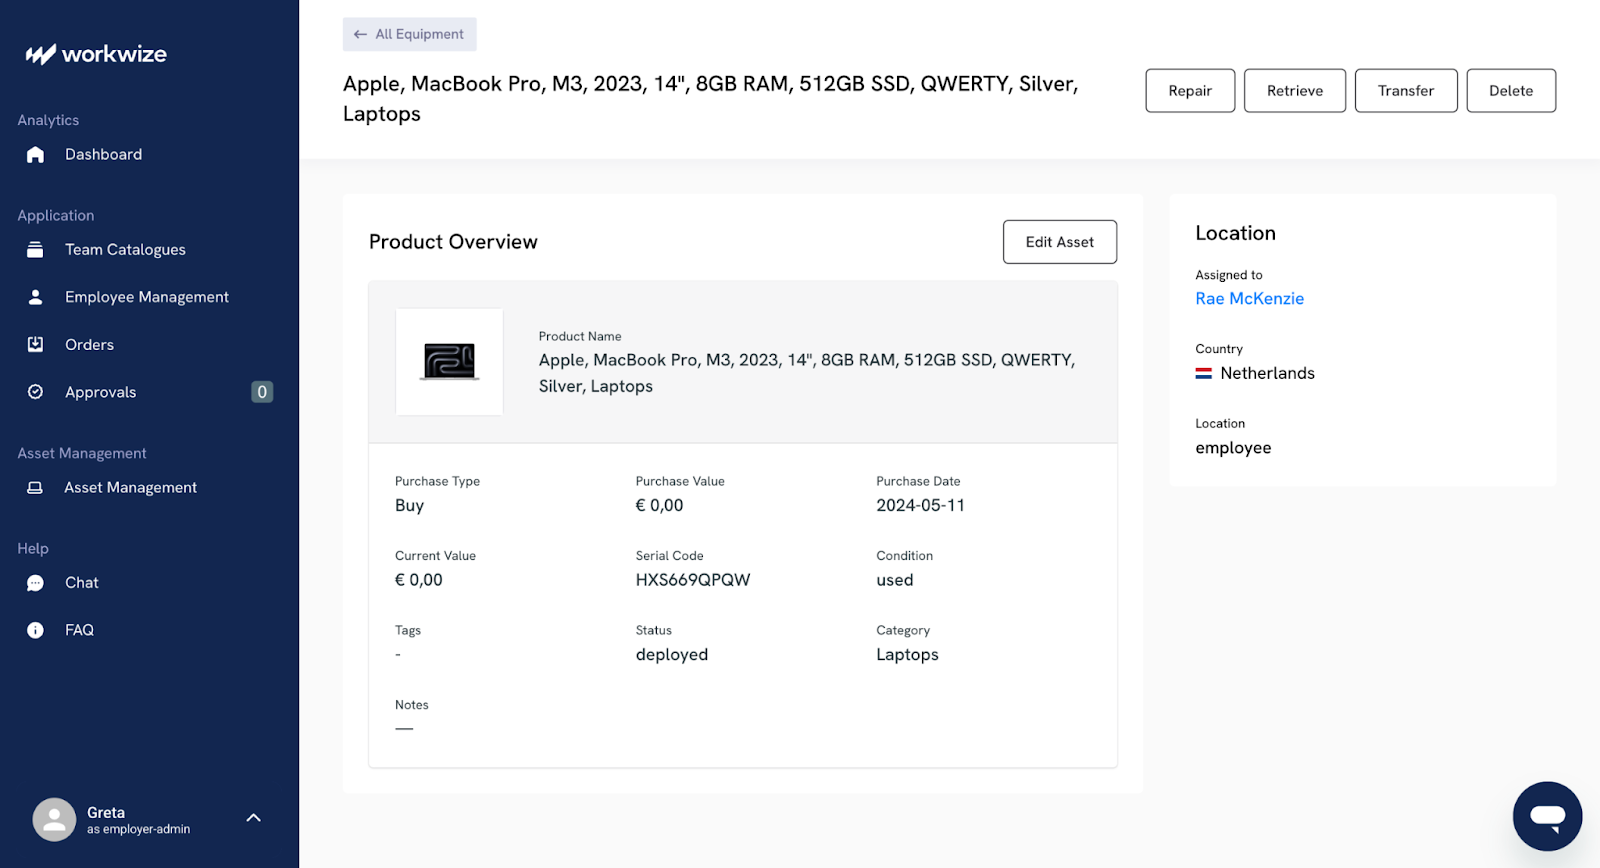Delete this asset
1600x868 pixels.
1510,91
